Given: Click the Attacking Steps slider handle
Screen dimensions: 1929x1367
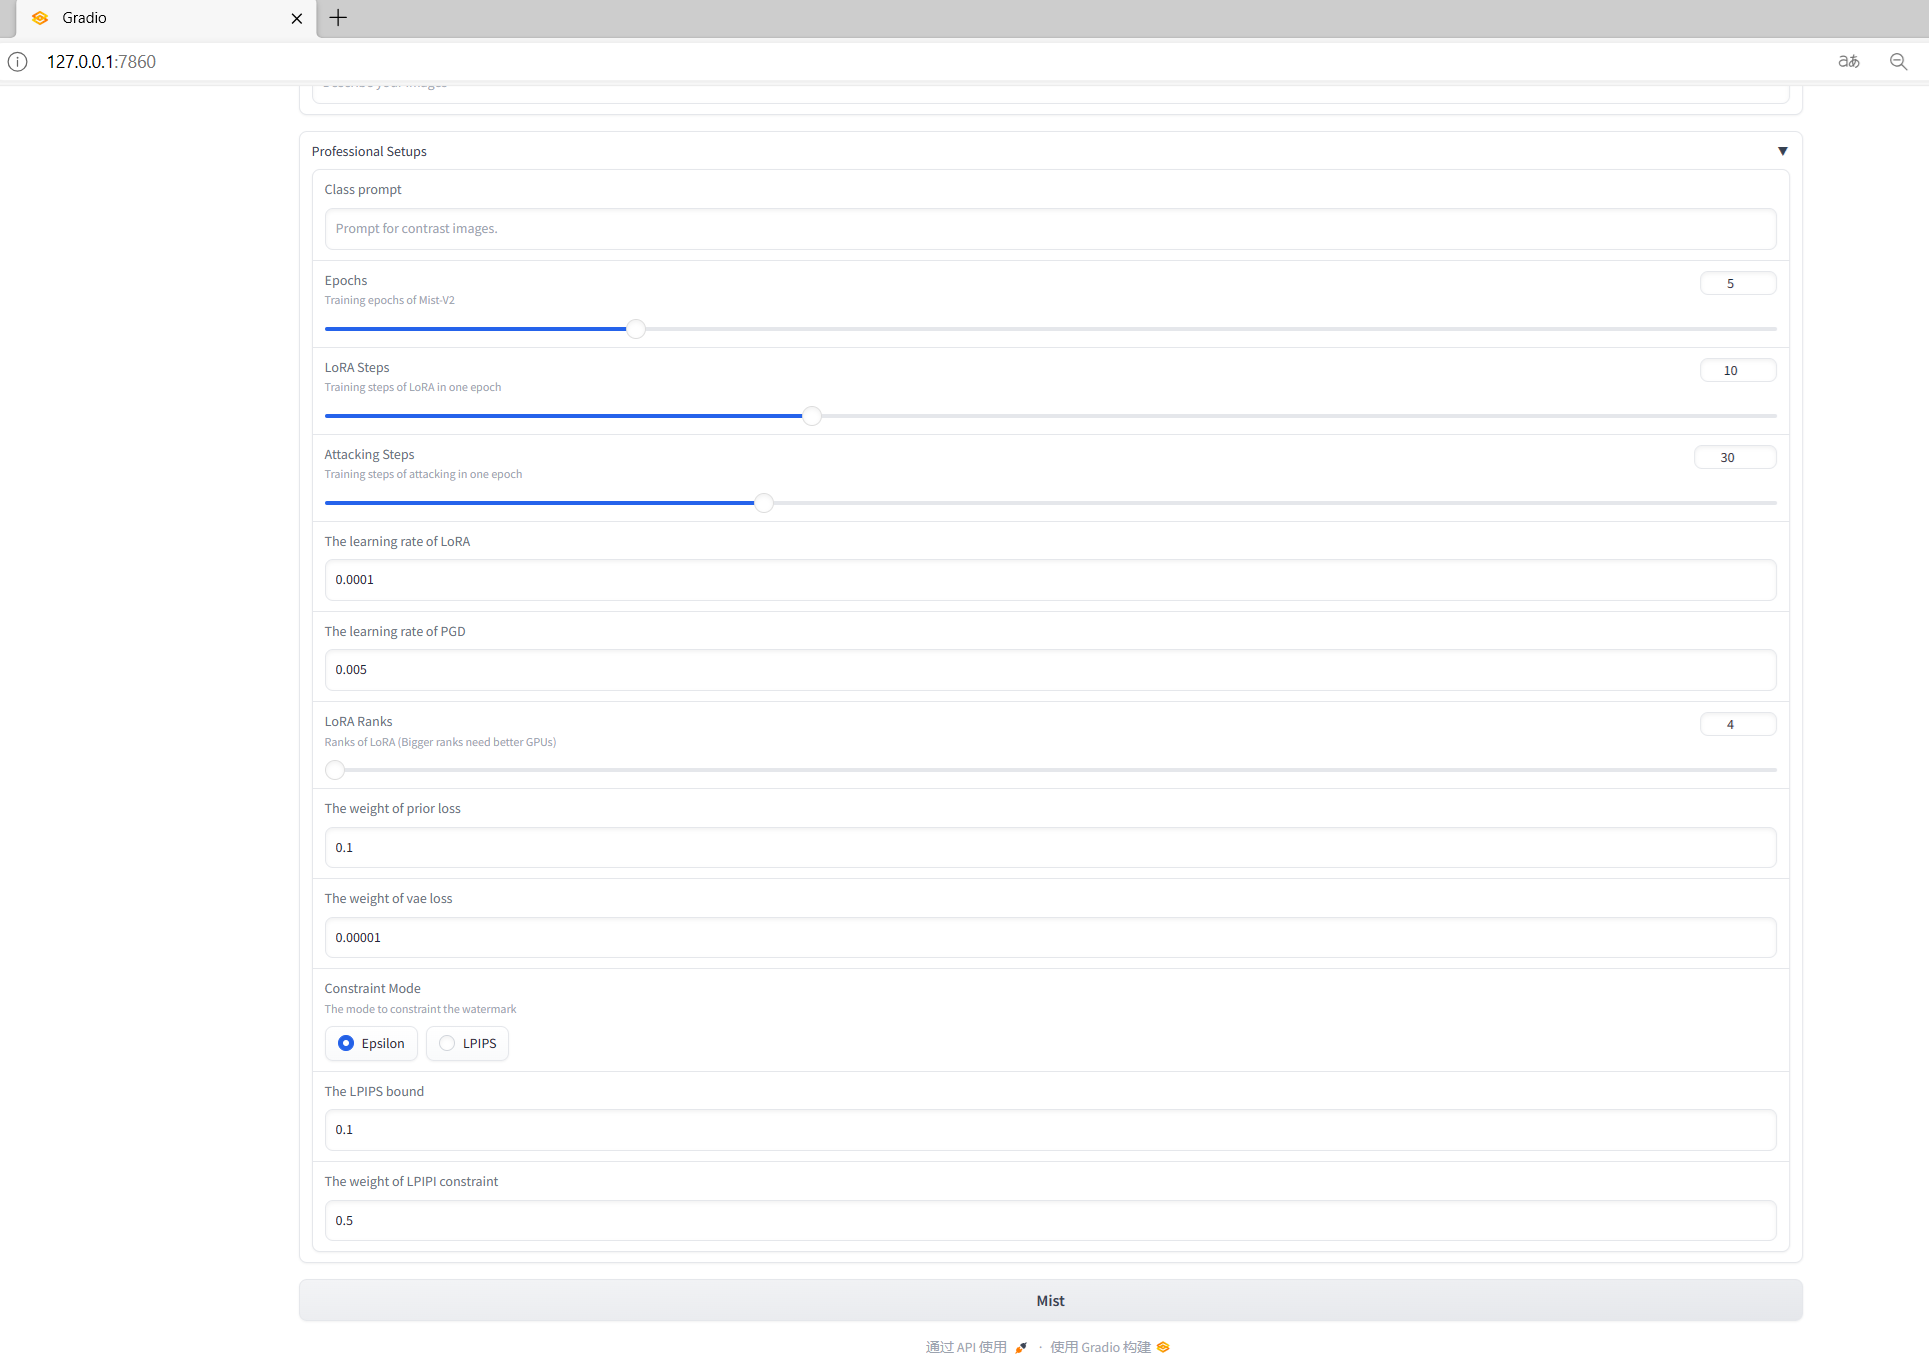Looking at the screenshot, I should coord(763,502).
